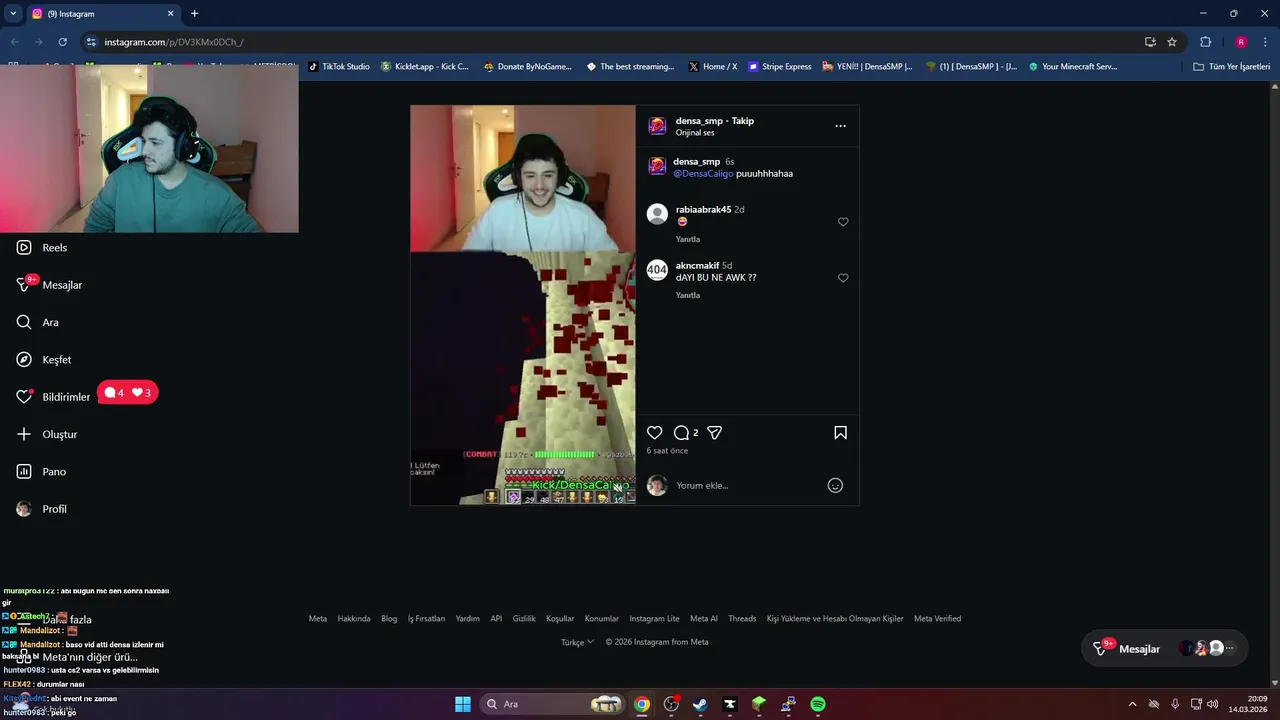Open the API footer link

click(x=496, y=619)
